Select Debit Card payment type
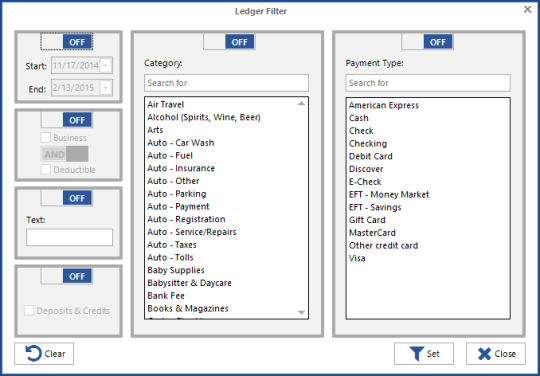This screenshot has width=540, height=376. pyautogui.click(x=428, y=156)
